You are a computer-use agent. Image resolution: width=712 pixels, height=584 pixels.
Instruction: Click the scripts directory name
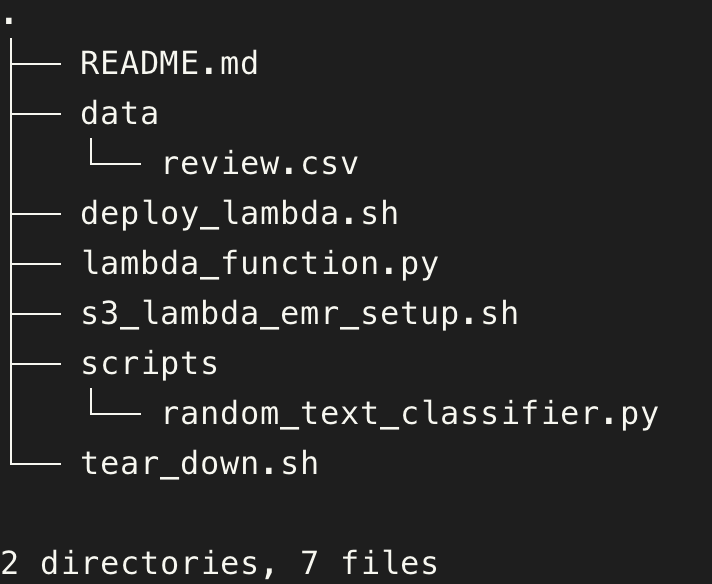point(149,363)
